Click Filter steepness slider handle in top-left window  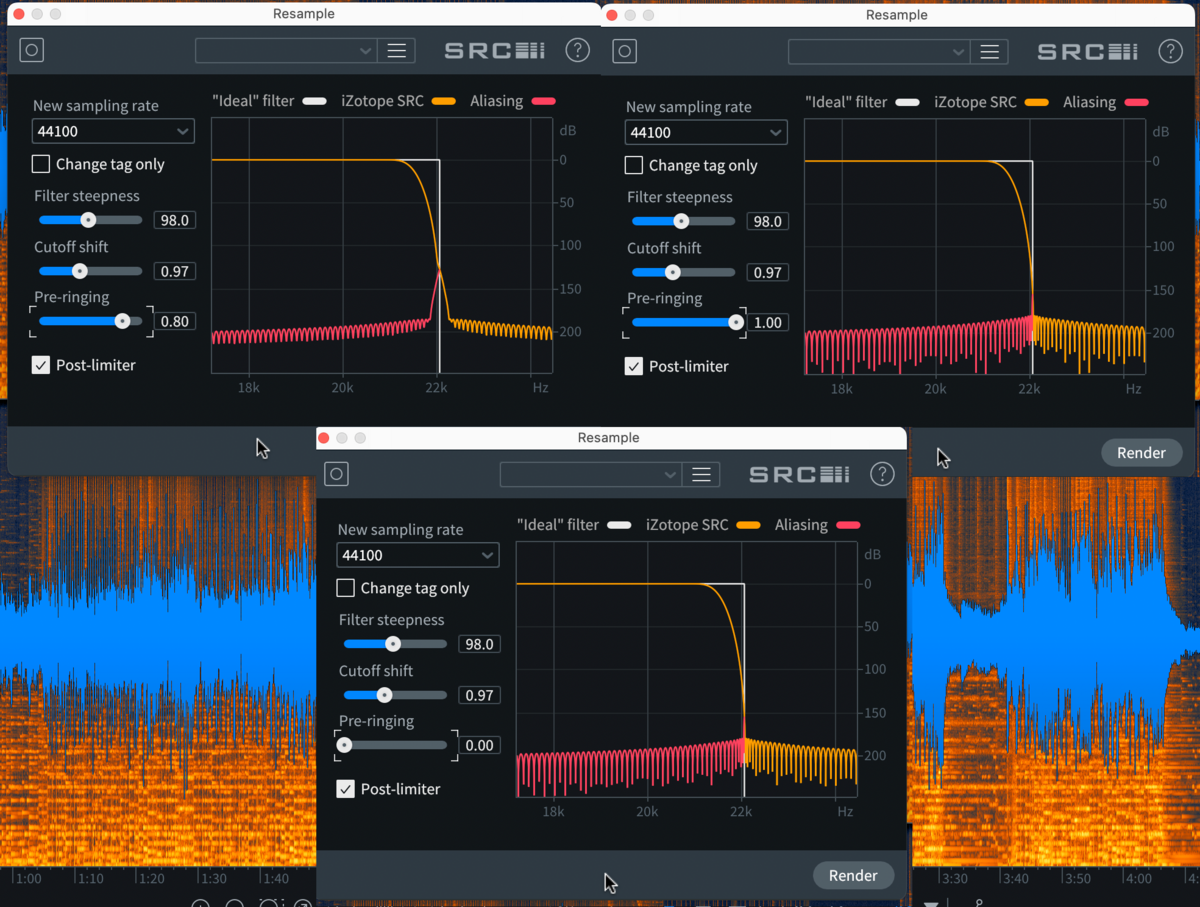pos(88,220)
